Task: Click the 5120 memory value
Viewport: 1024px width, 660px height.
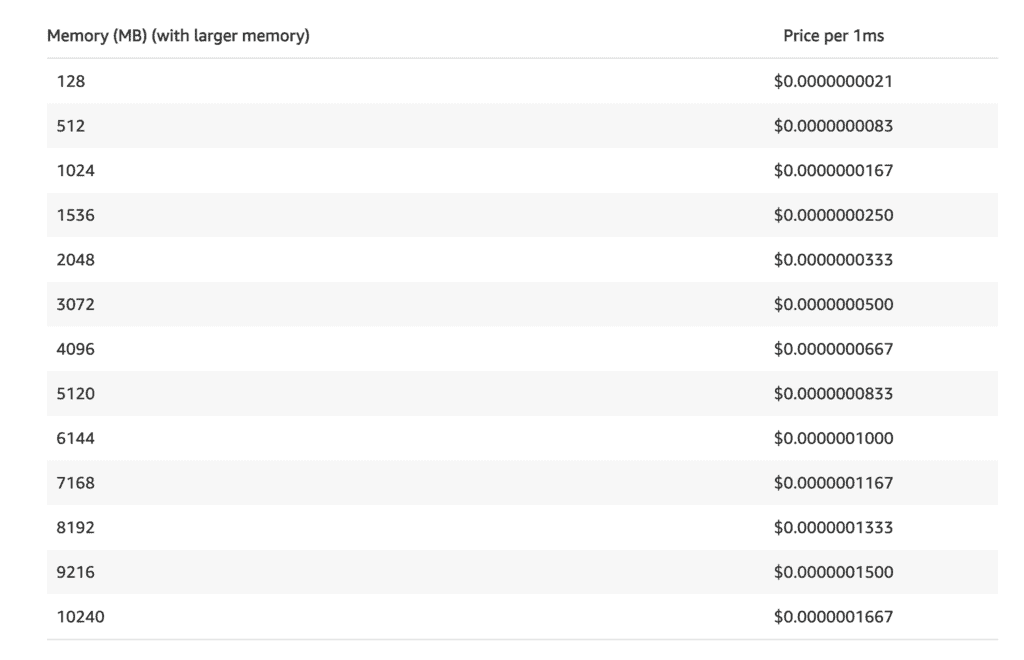Action: pyautogui.click(x=76, y=394)
